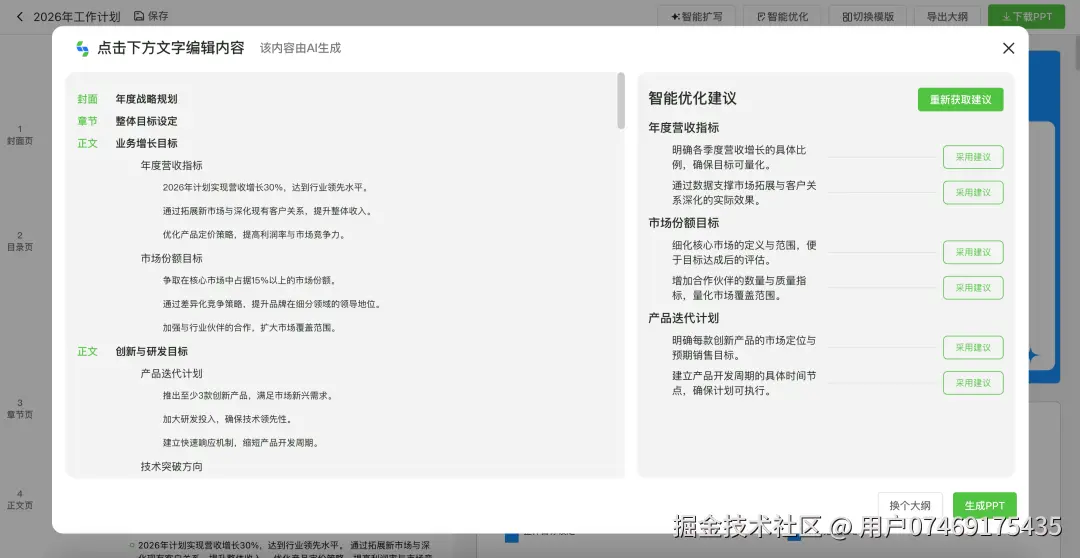Click the 保存 save icon button
1080x558 pixels.
(x=151, y=16)
